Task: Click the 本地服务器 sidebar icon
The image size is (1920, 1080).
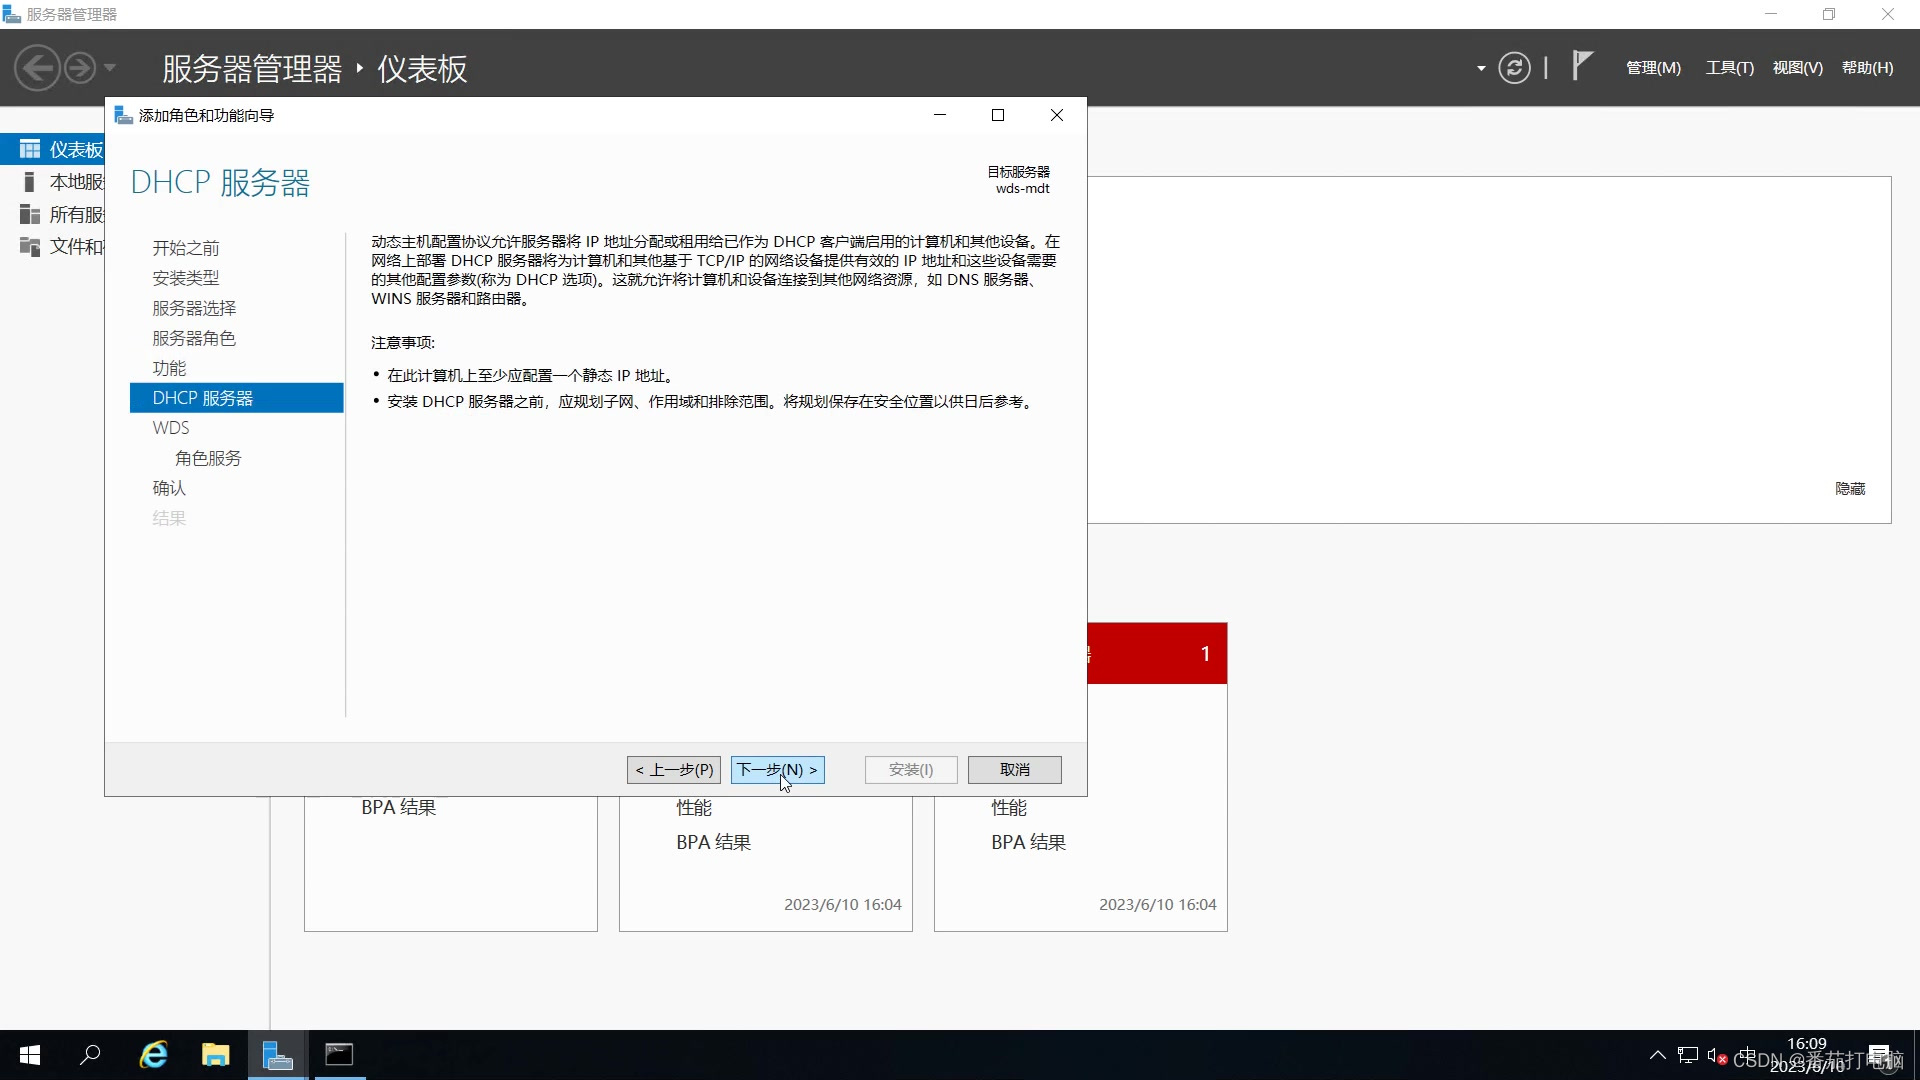Action: [29, 182]
